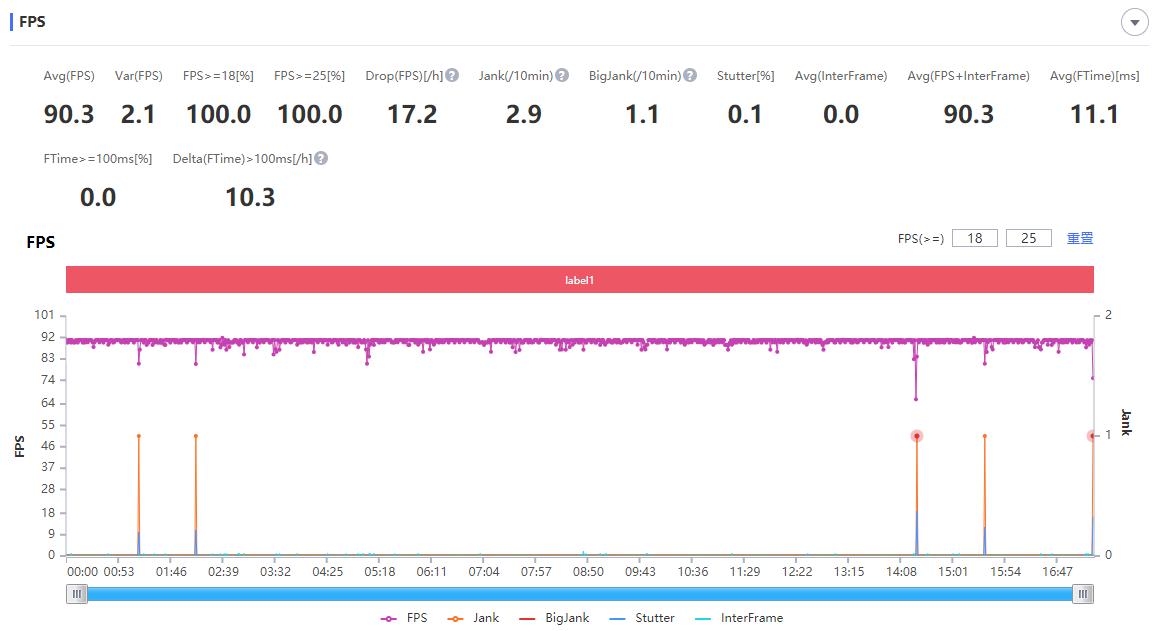Select the red label1 bar
The height and width of the screenshot is (631, 1162).
[x=580, y=280]
